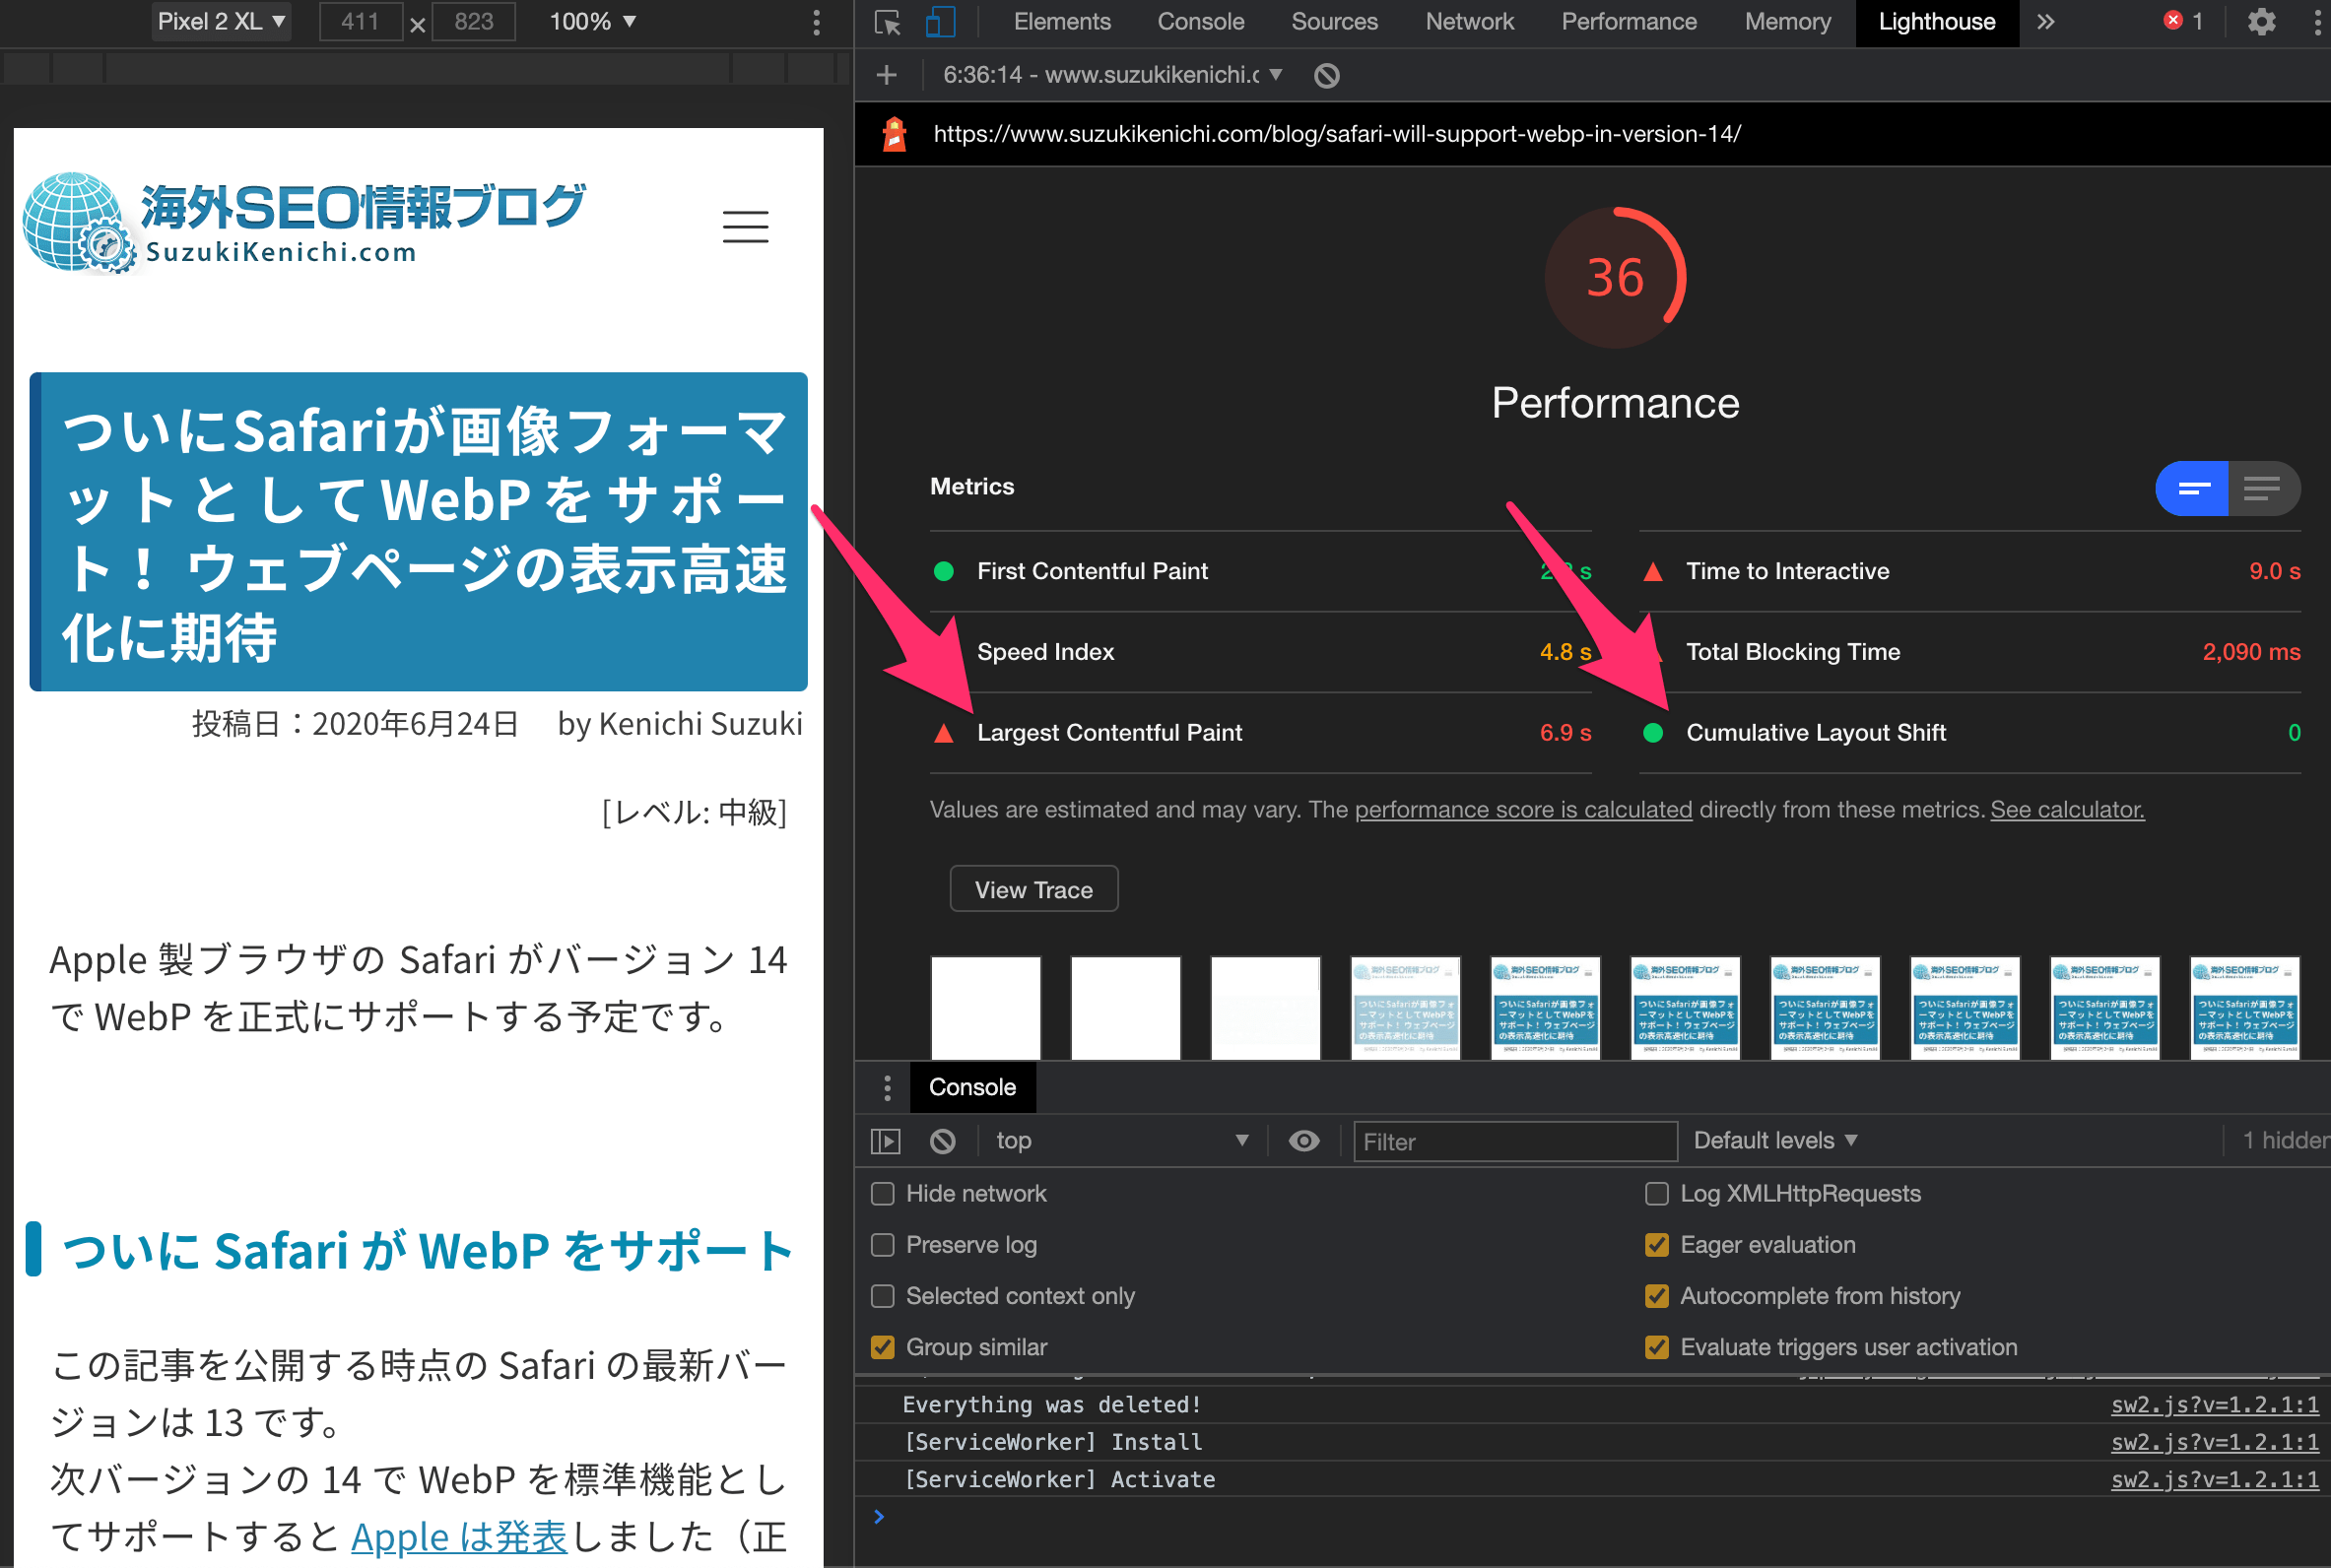Click the View Trace button

pyautogui.click(x=1032, y=889)
